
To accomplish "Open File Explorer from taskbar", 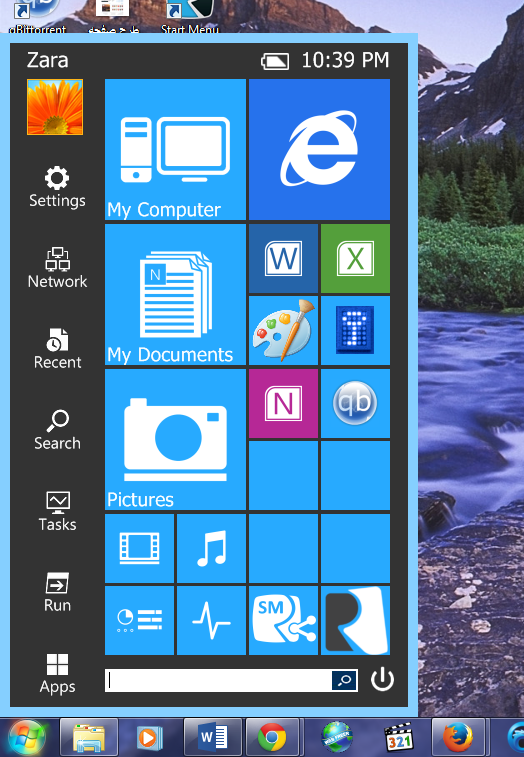I will coord(88,738).
